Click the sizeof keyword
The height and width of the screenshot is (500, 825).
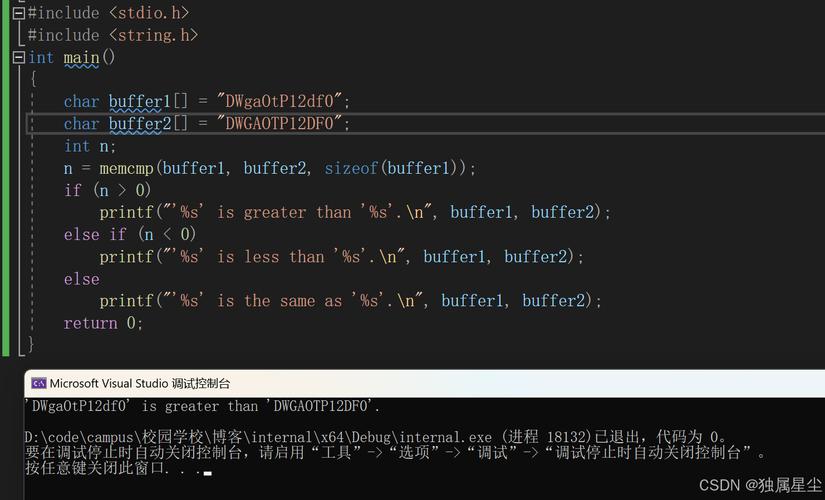(x=351, y=168)
